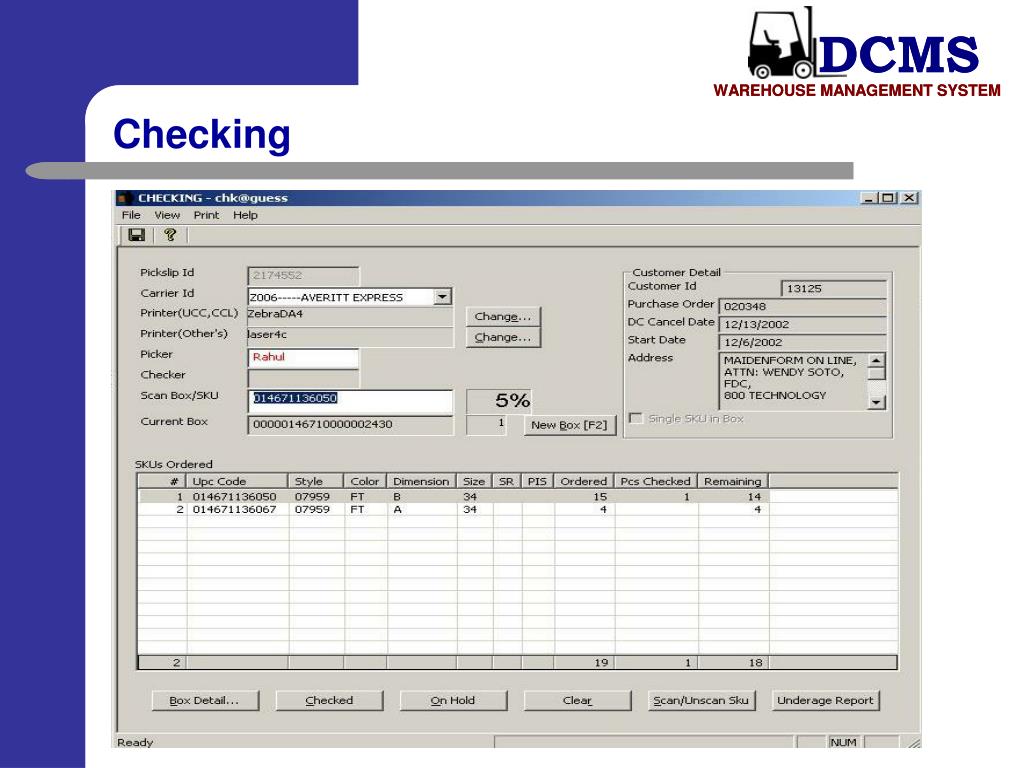The width and height of the screenshot is (1024, 768).
Task: Click the CHECKING window title bar app icon
Action: [x=125, y=198]
